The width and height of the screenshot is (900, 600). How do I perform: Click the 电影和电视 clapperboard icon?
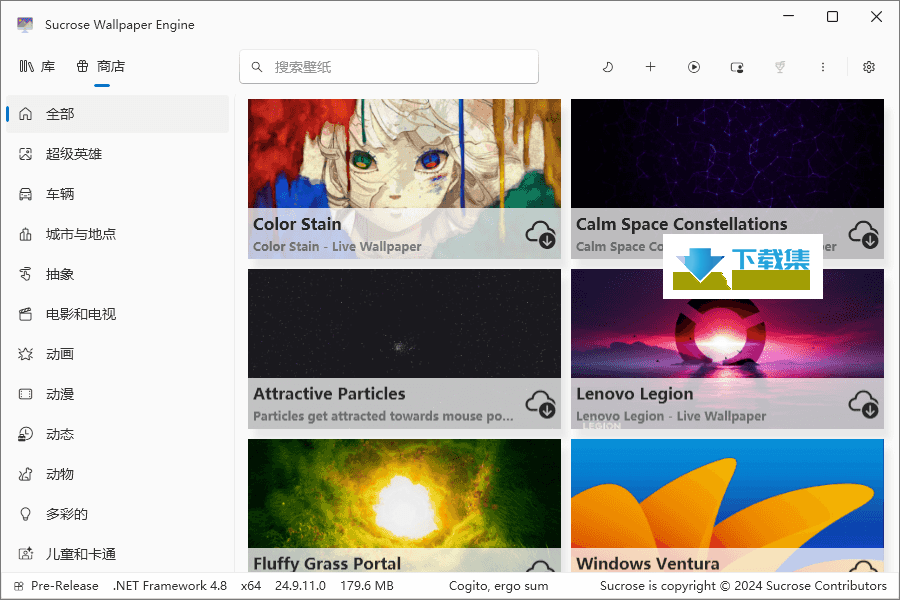pyautogui.click(x=25, y=314)
